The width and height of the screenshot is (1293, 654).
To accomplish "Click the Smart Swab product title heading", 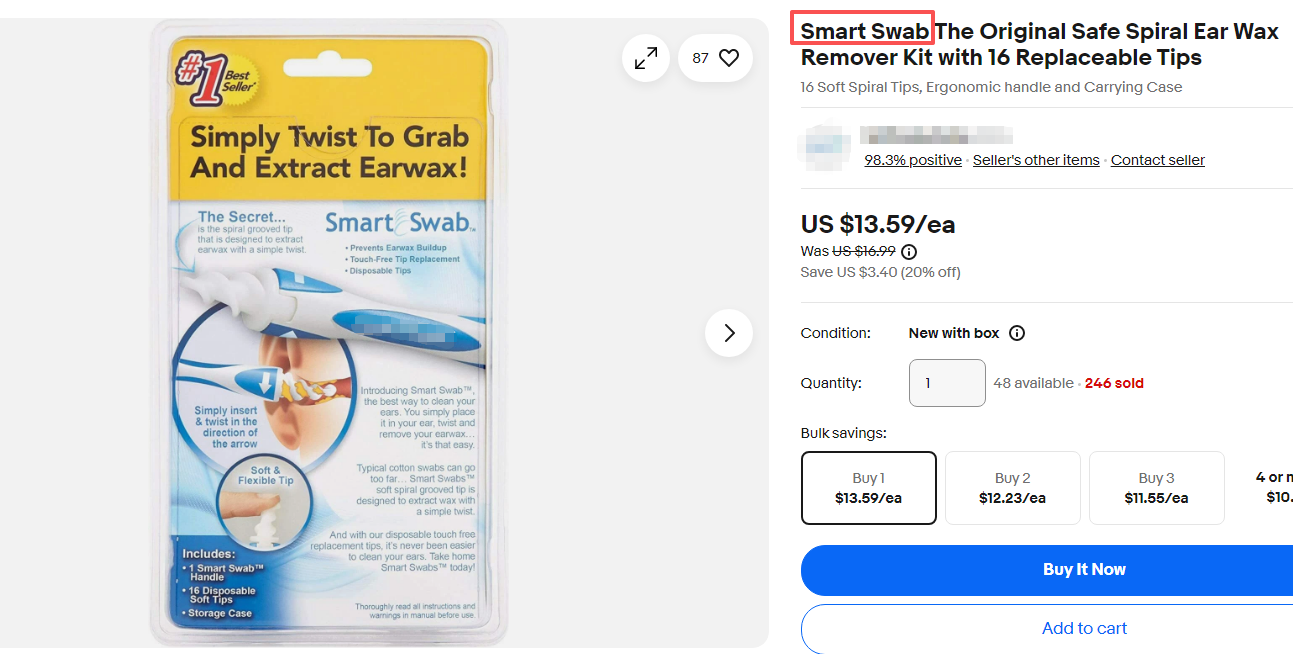I will 1040,44.
